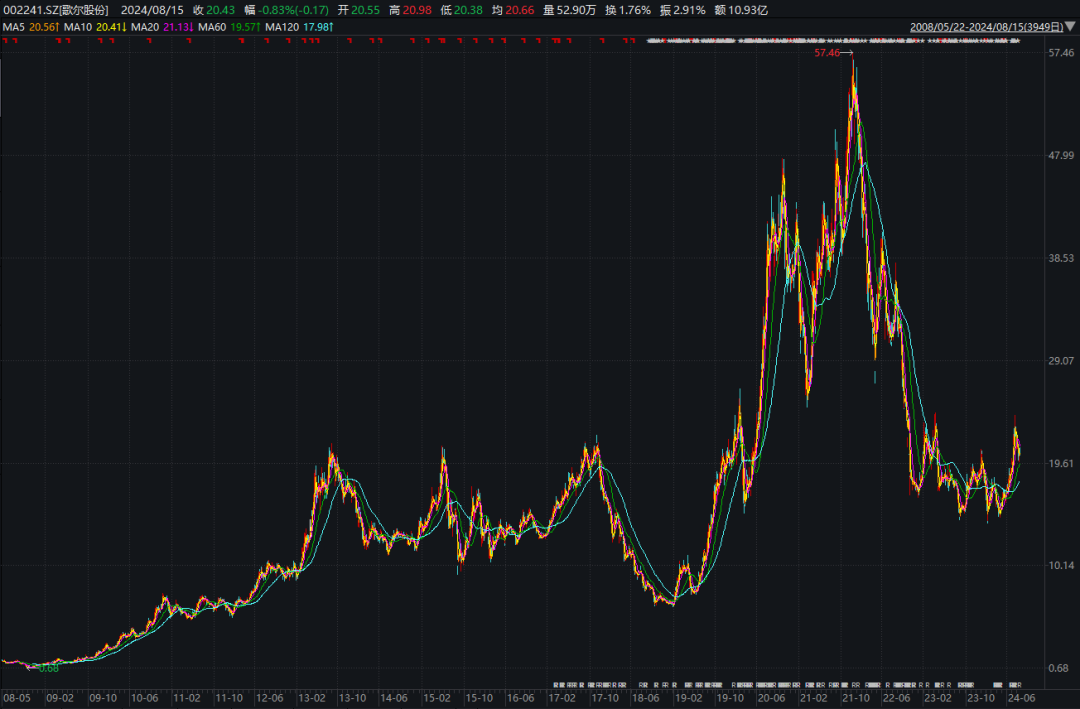Click the grey 57.46 price axis label

[1061, 53]
